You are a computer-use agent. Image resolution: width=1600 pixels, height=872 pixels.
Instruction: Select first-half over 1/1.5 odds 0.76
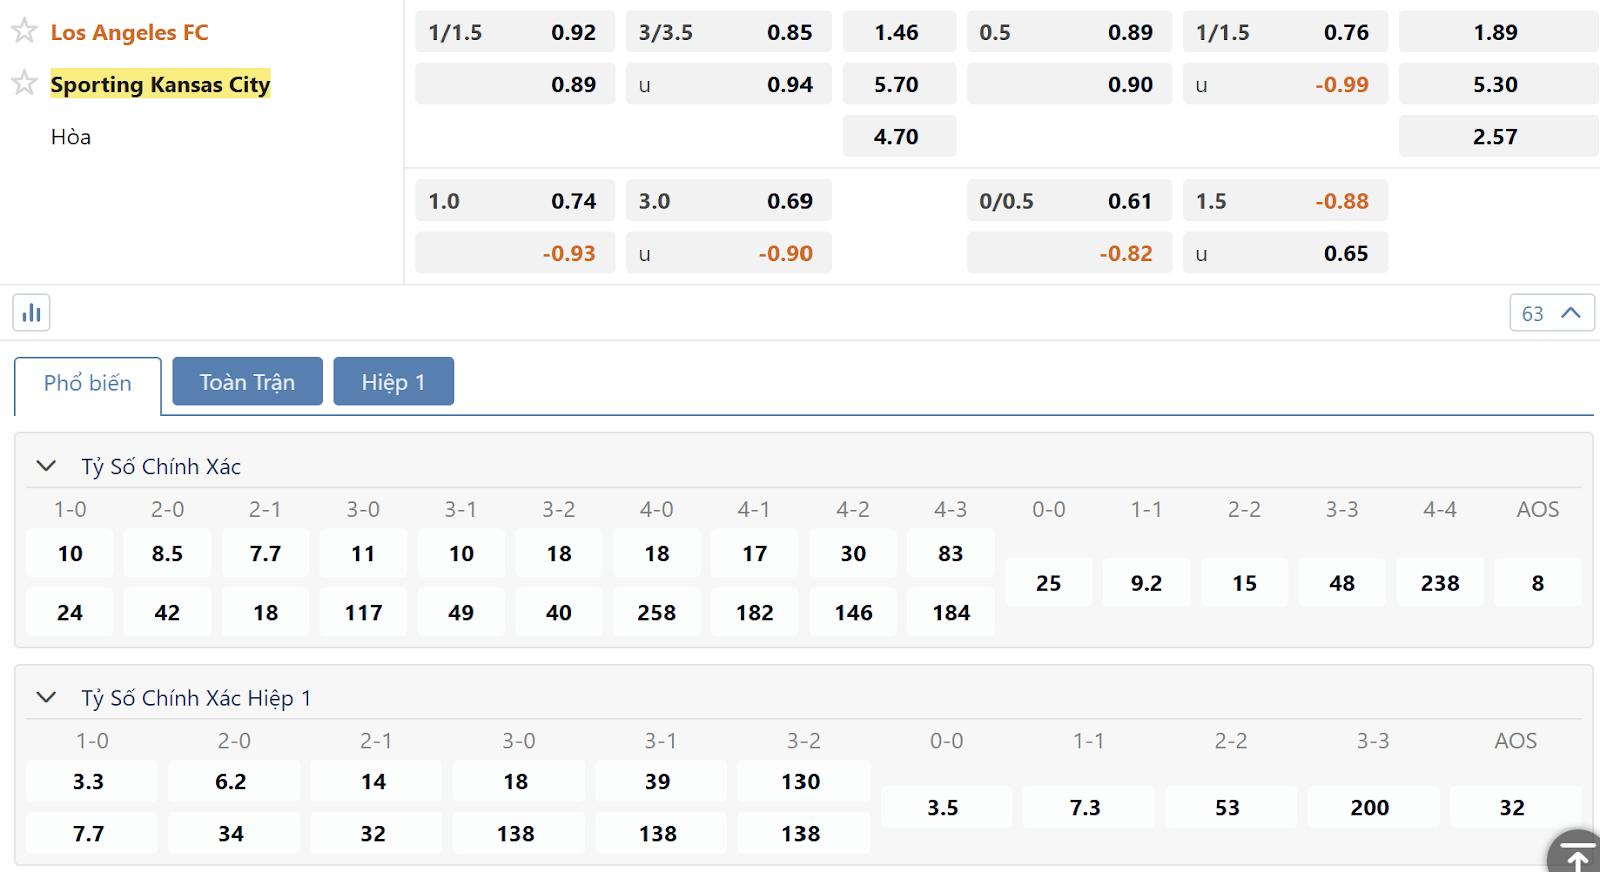pos(1285,32)
